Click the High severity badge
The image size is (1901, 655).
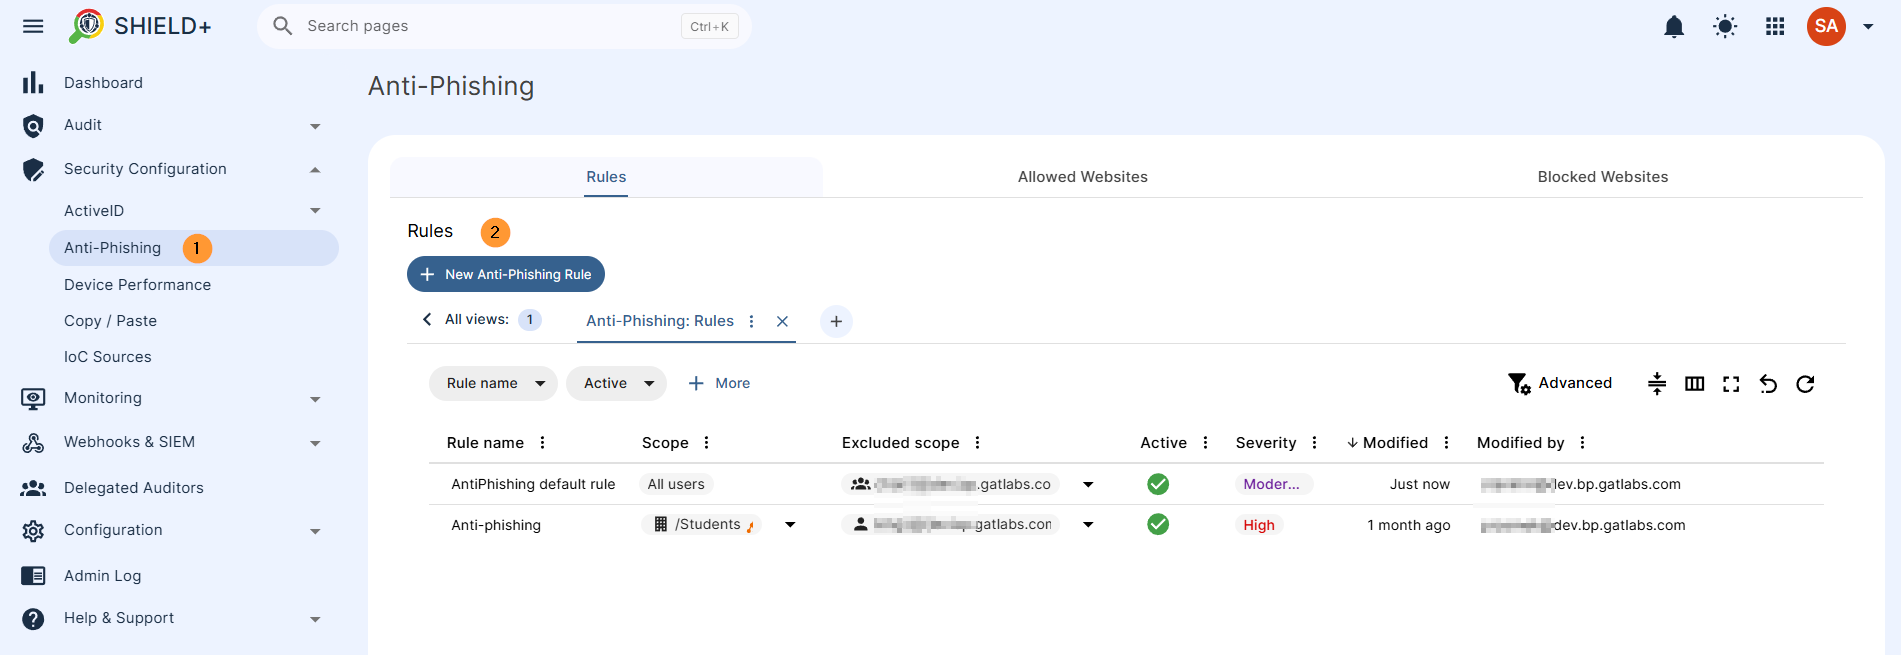point(1259,525)
